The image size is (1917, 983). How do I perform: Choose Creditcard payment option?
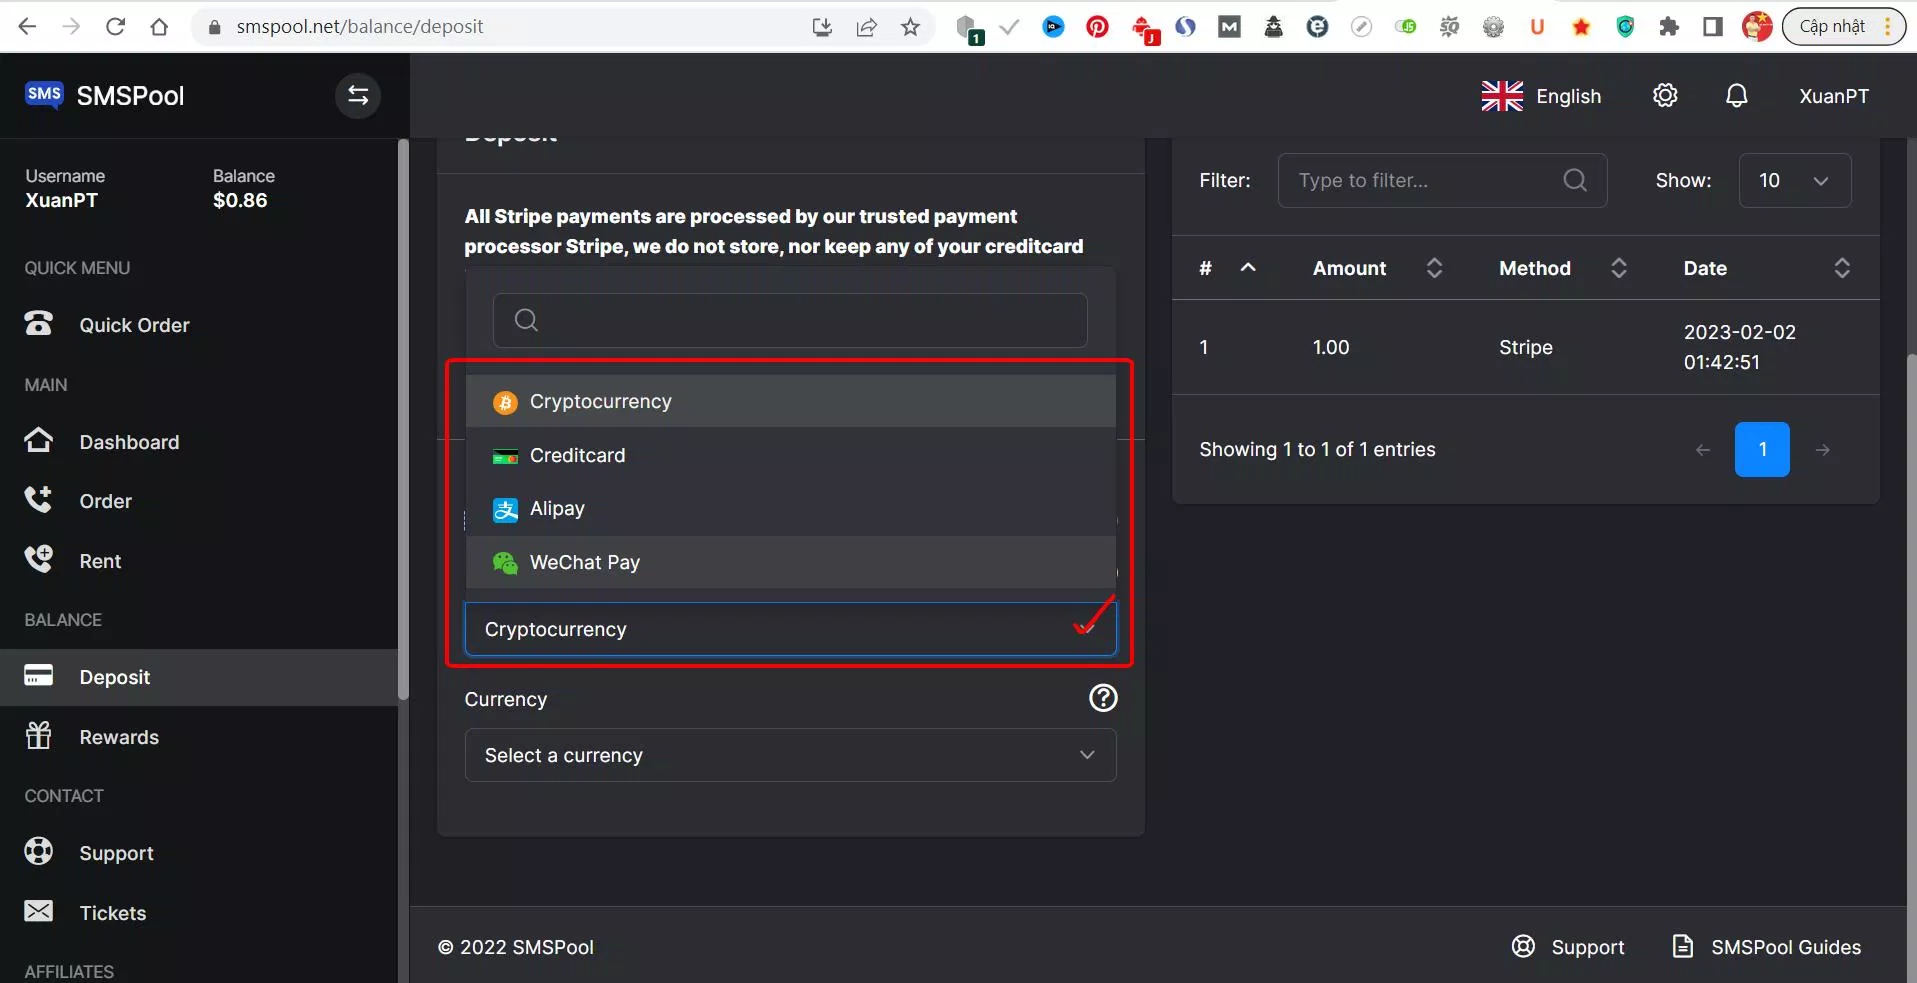click(790, 455)
